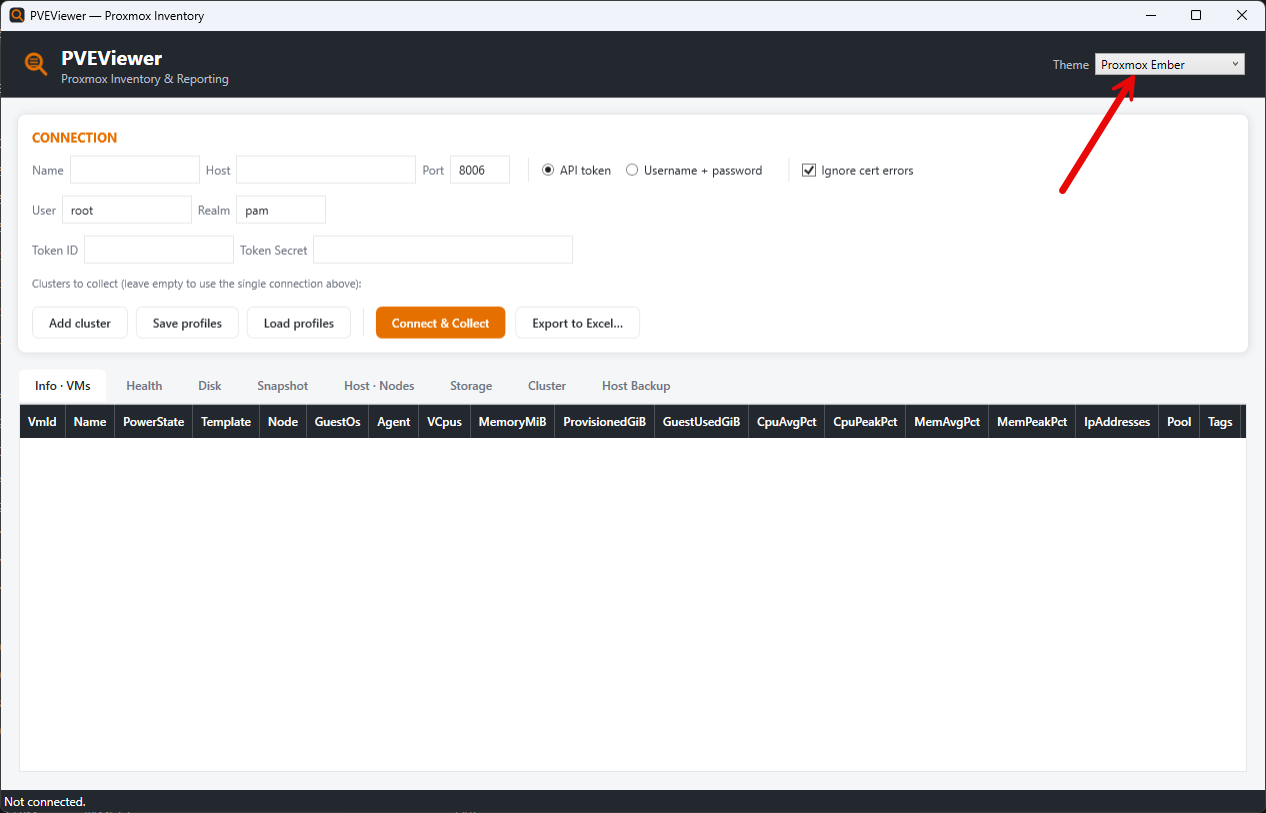Switch to the Storage tab
This screenshot has width=1266, height=813.
[x=471, y=386]
